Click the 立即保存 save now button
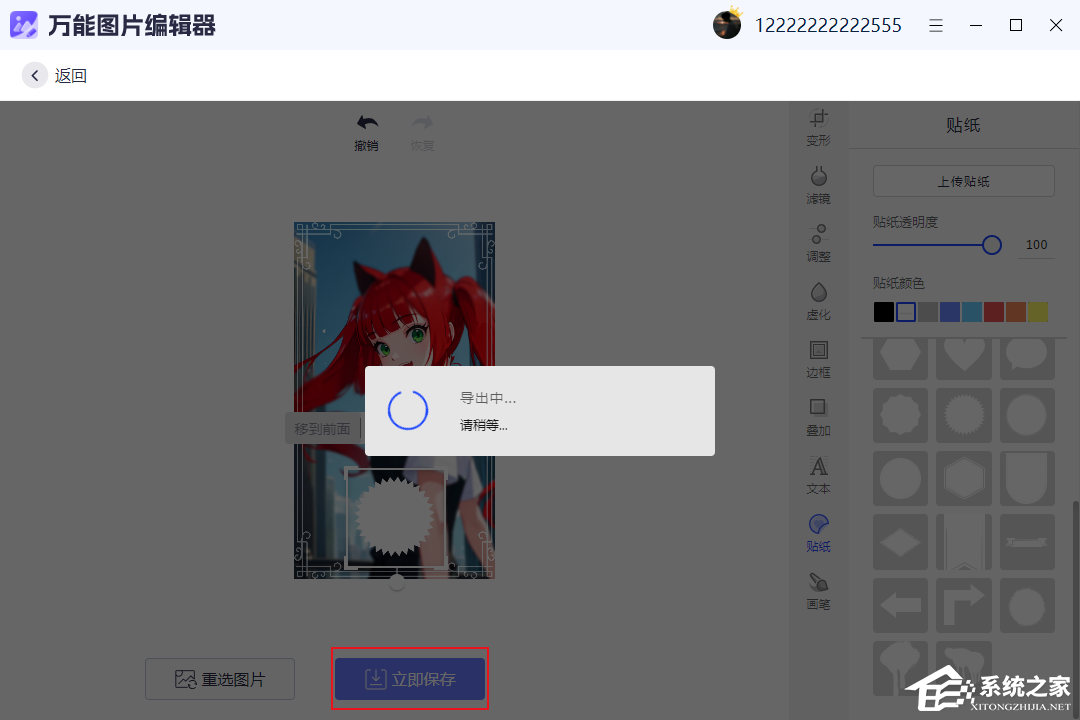 click(410, 679)
